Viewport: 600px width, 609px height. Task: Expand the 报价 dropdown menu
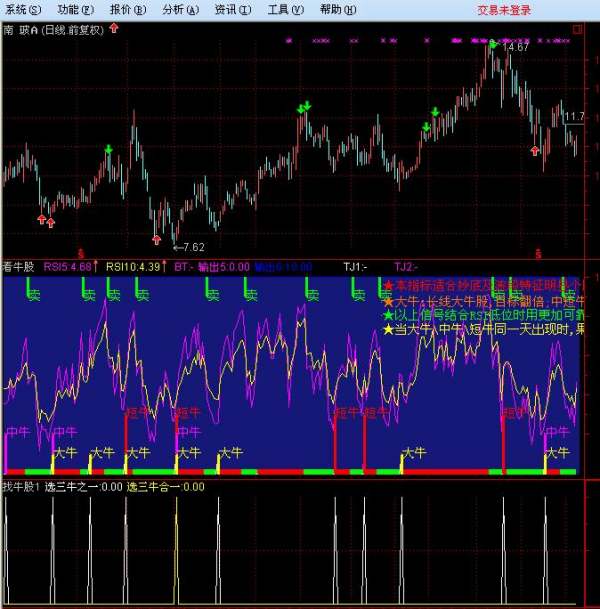[126, 9]
